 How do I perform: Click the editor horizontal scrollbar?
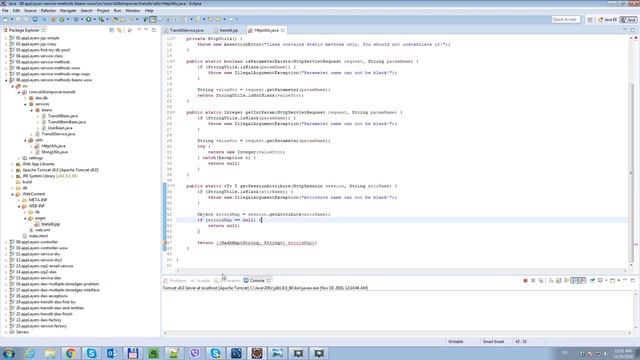click(401, 270)
